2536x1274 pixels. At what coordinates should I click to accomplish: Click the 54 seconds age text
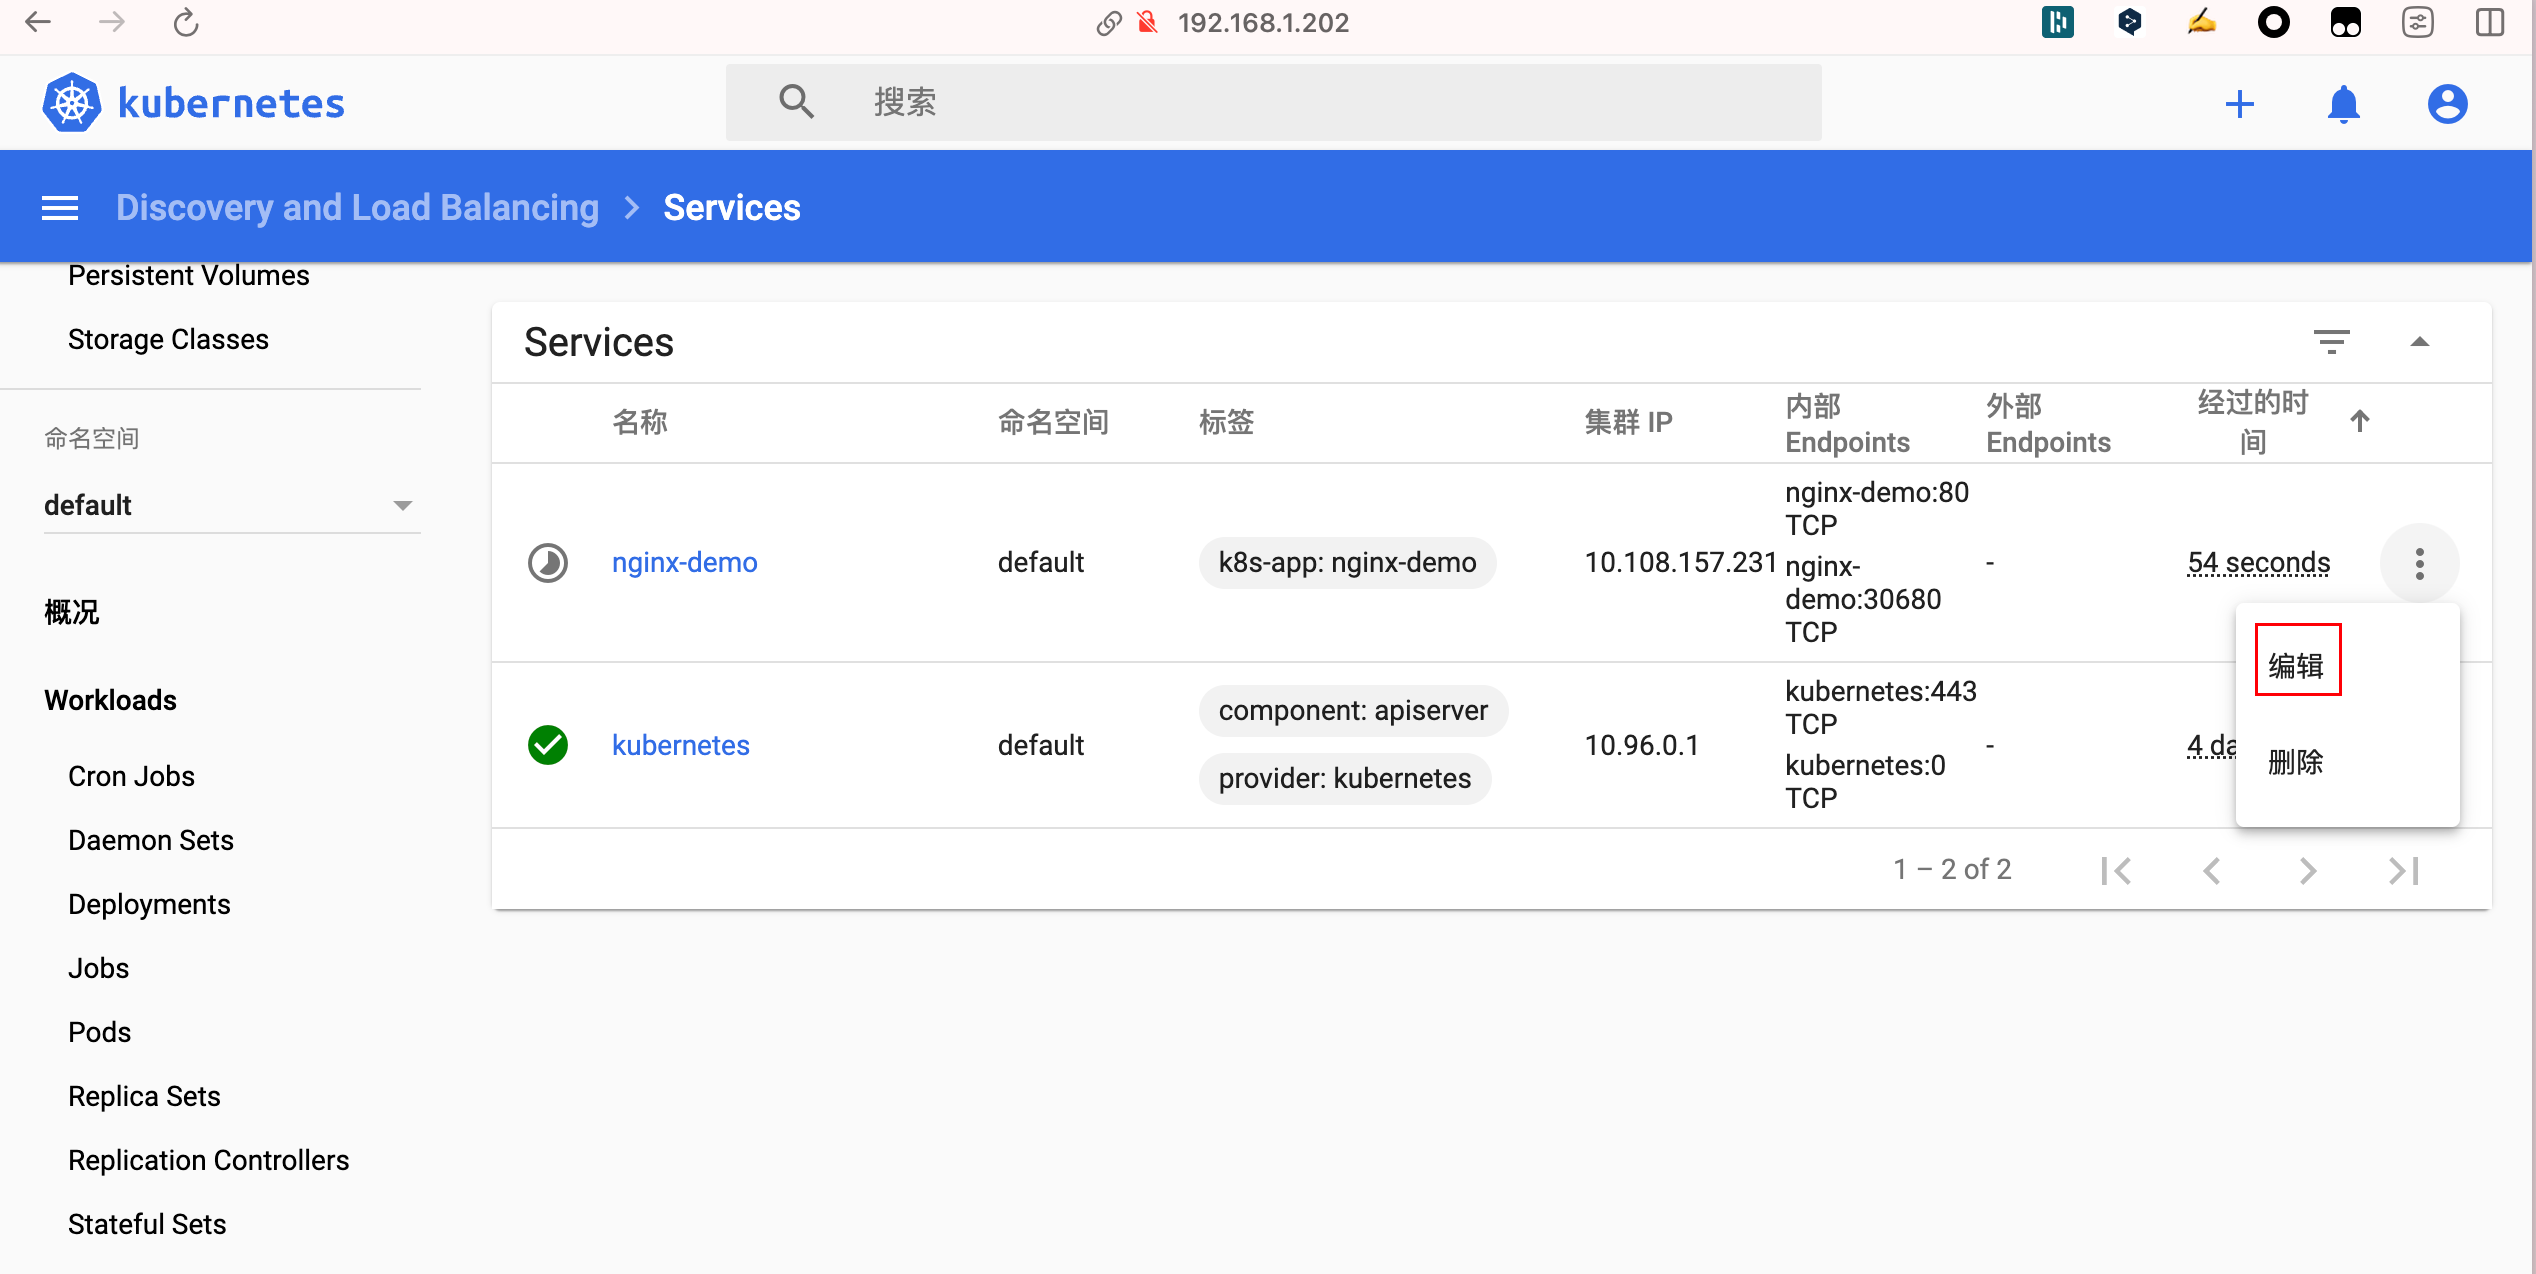pyautogui.click(x=2258, y=563)
